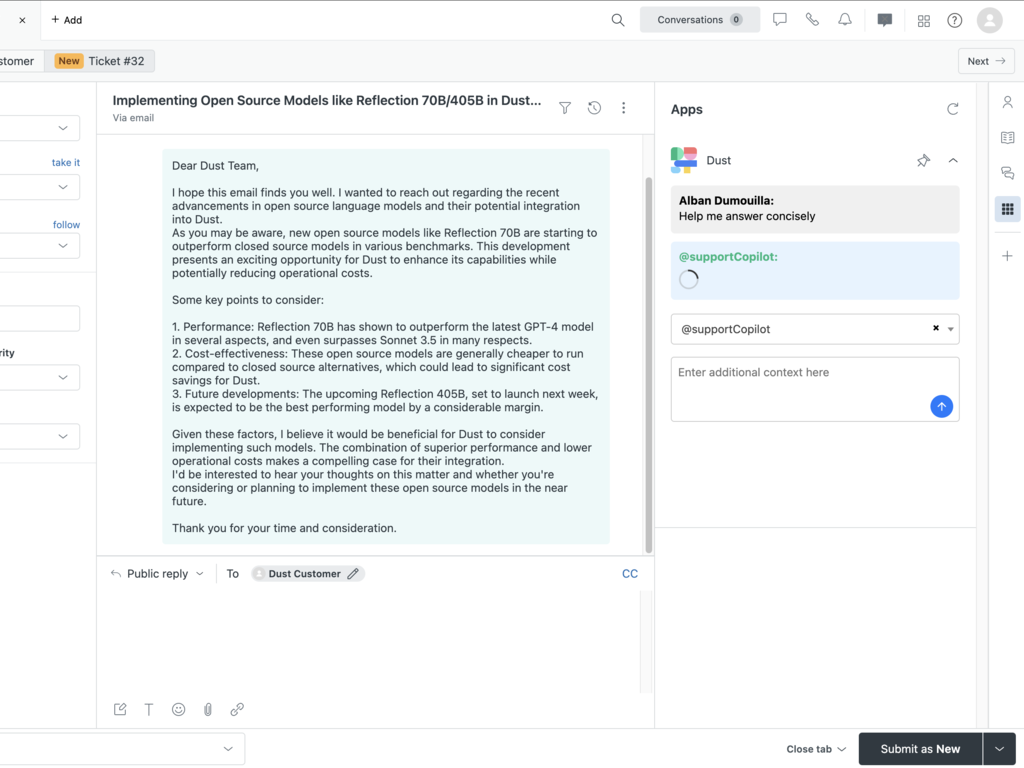This screenshot has width=1024, height=768.
Task: Insert emoji in reply
Action: point(178,709)
